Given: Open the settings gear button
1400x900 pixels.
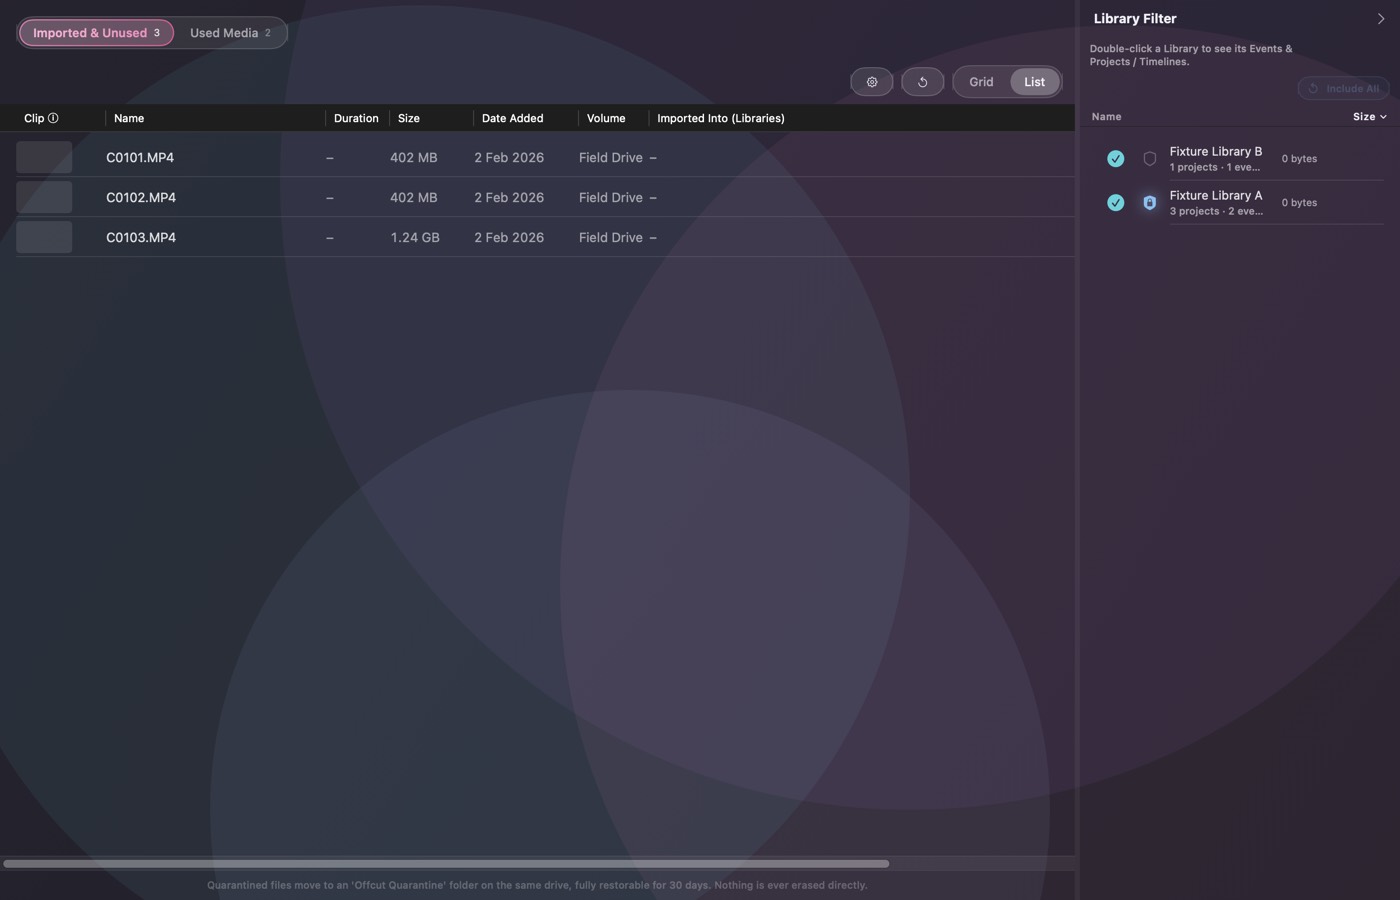Looking at the screenshot, I should (872, 82).
